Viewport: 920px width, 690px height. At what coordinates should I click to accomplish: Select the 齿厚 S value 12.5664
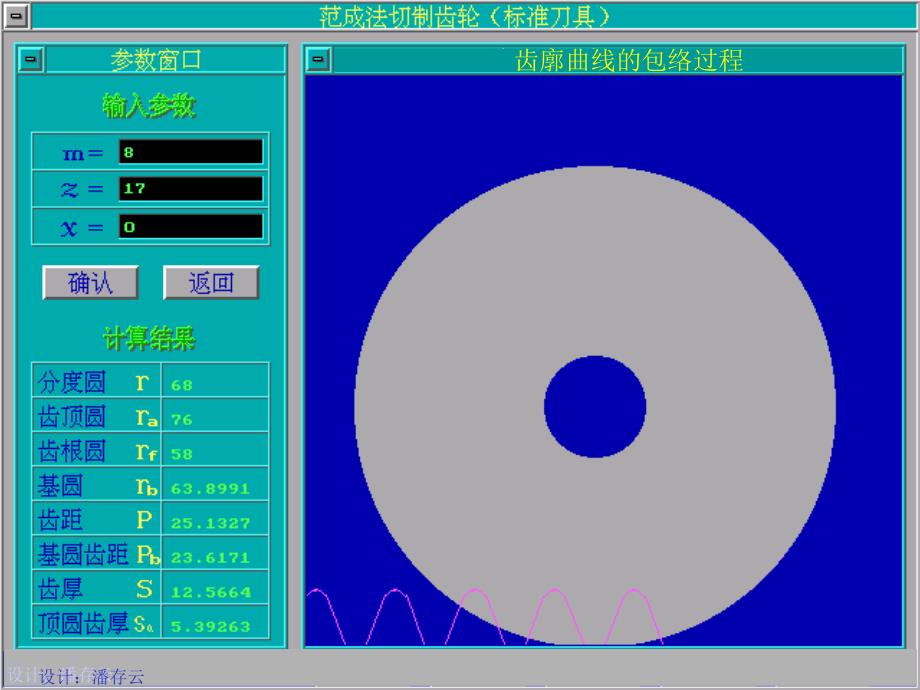(211, 592)
